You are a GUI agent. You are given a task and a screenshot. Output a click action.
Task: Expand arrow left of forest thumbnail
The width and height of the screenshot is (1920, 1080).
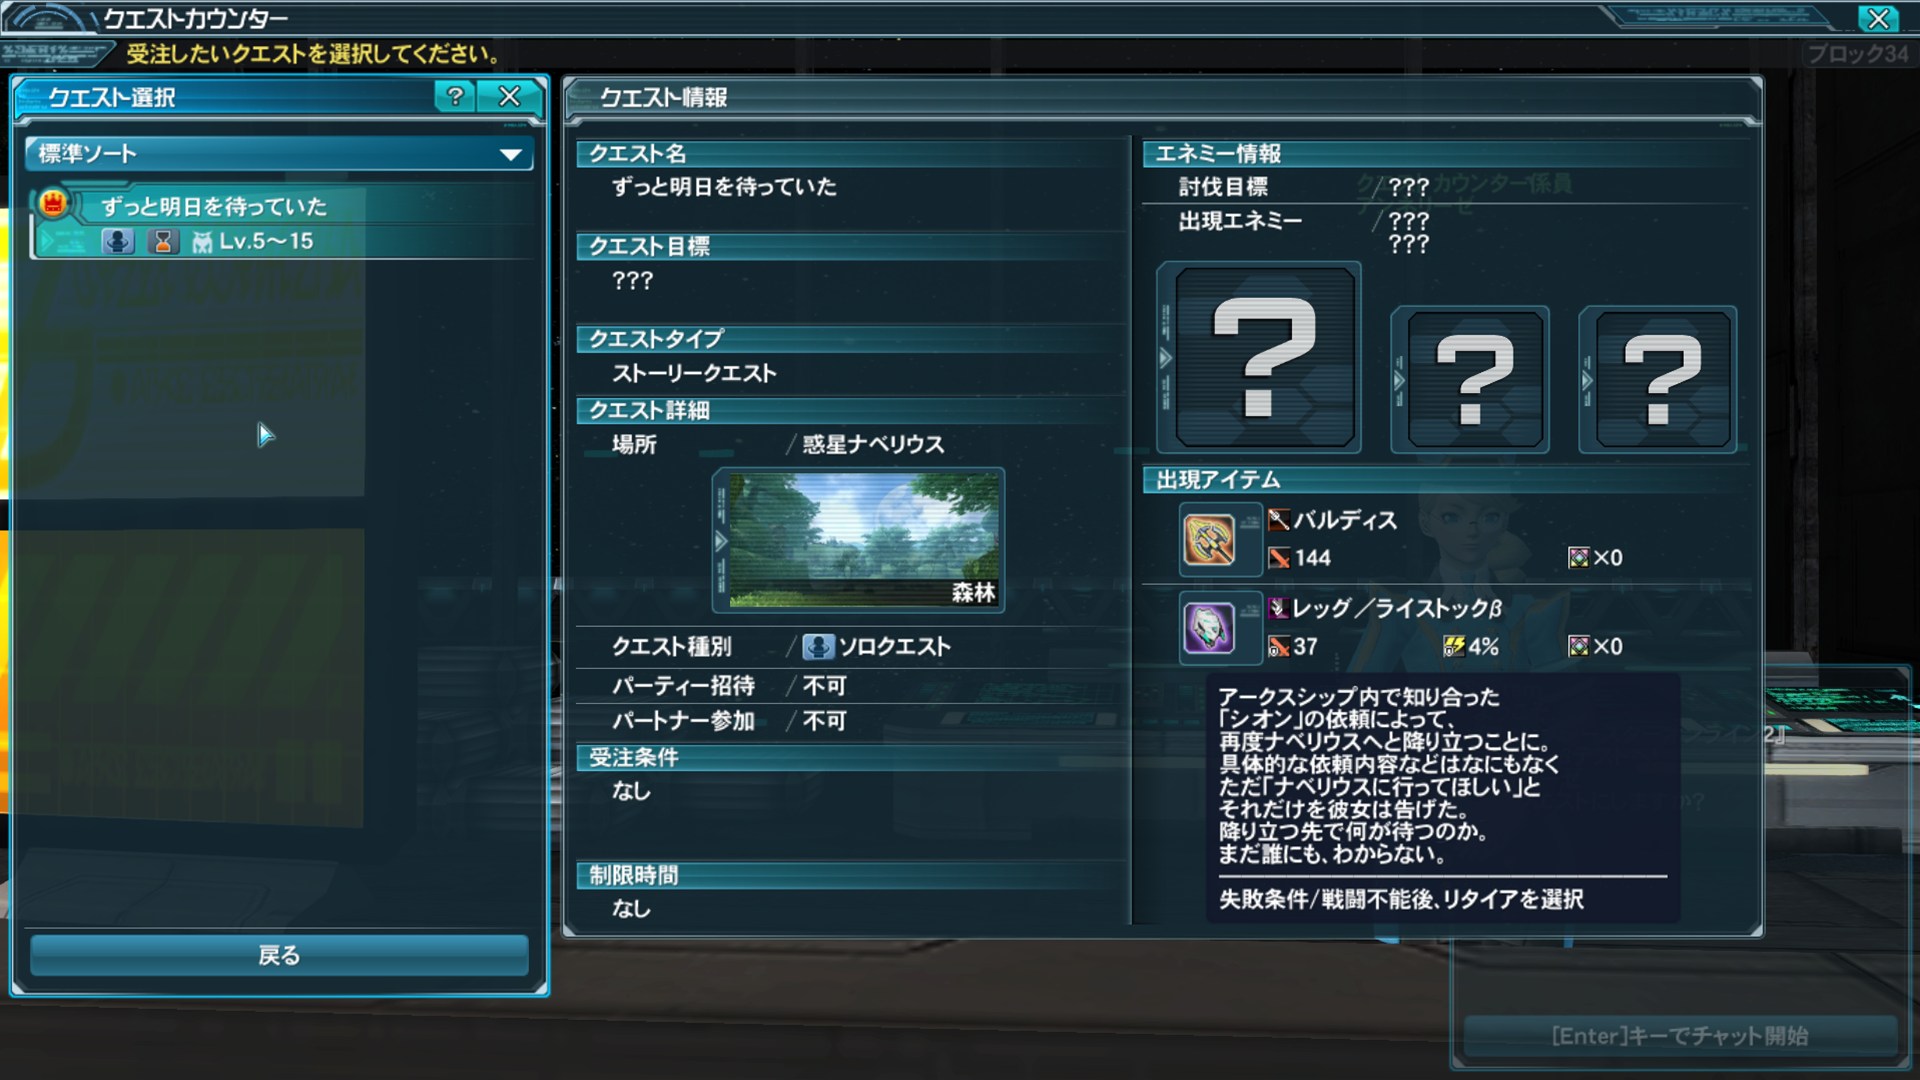(721, 541)
